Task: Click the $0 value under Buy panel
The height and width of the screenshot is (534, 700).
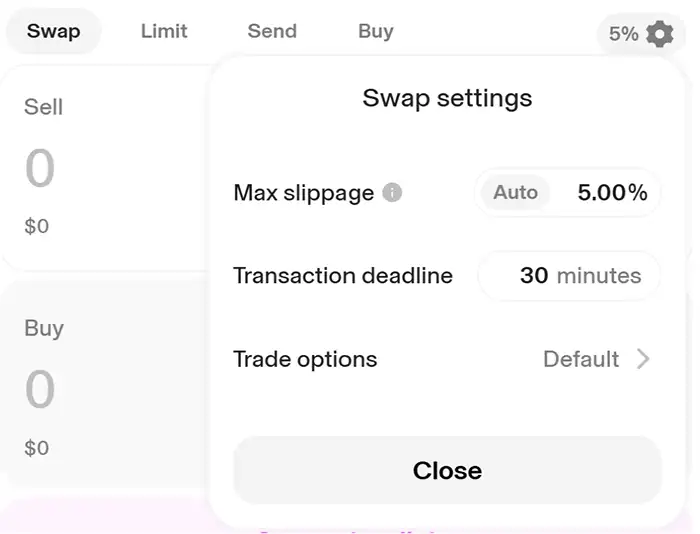Action: click(x=36, y=448)
